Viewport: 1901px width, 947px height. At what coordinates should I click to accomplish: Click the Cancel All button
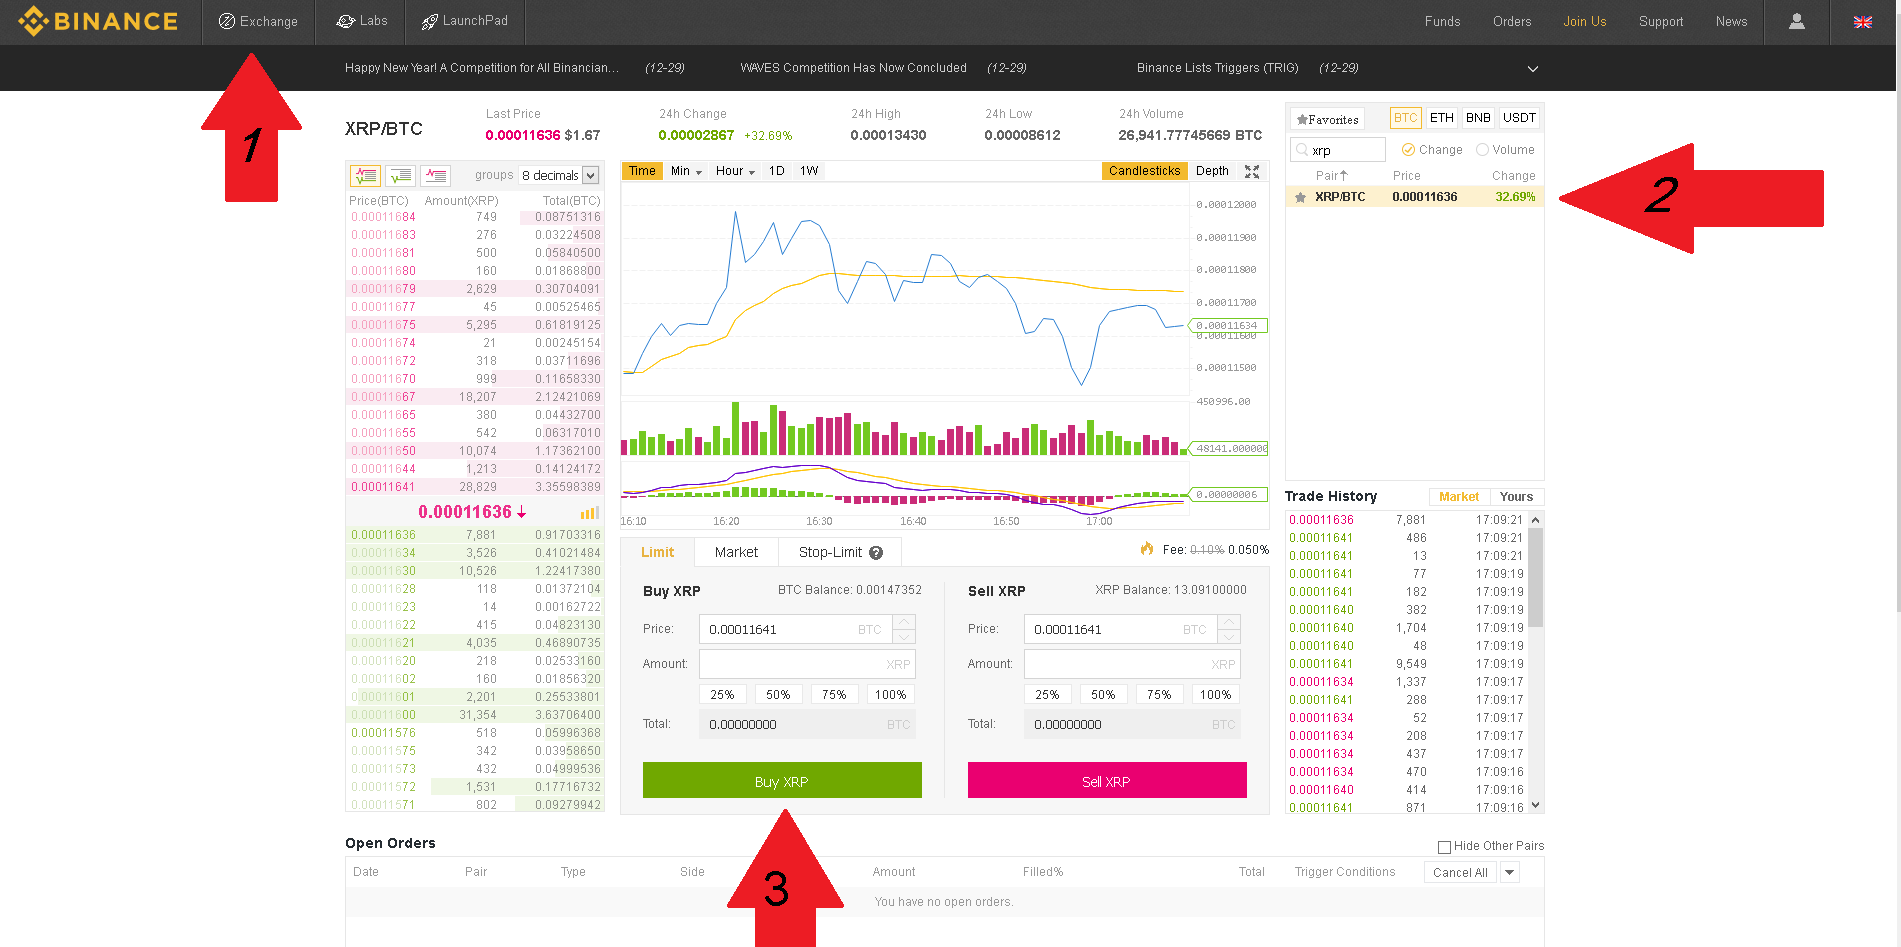[x=1460, y=872]
